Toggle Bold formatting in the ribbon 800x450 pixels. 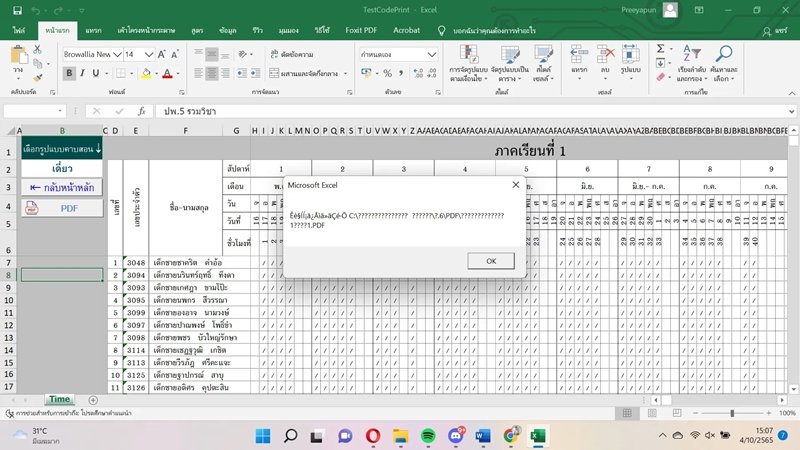pos(70,73)
